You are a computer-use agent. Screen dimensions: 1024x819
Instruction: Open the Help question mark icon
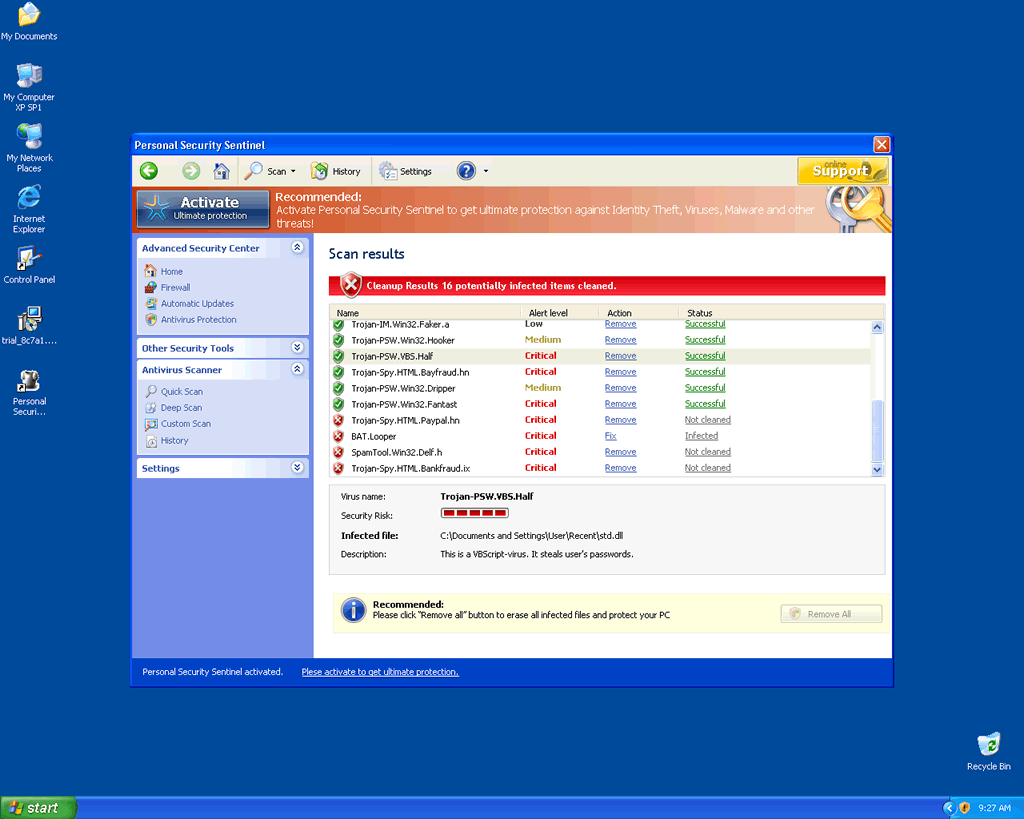coord(466,171)
